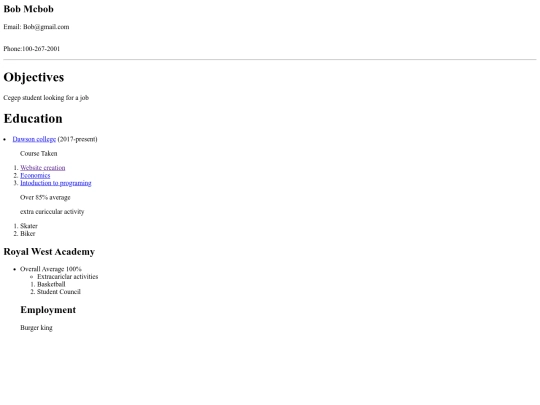
Task: Open the Intoduction to programing link
Action: [56, 183]
